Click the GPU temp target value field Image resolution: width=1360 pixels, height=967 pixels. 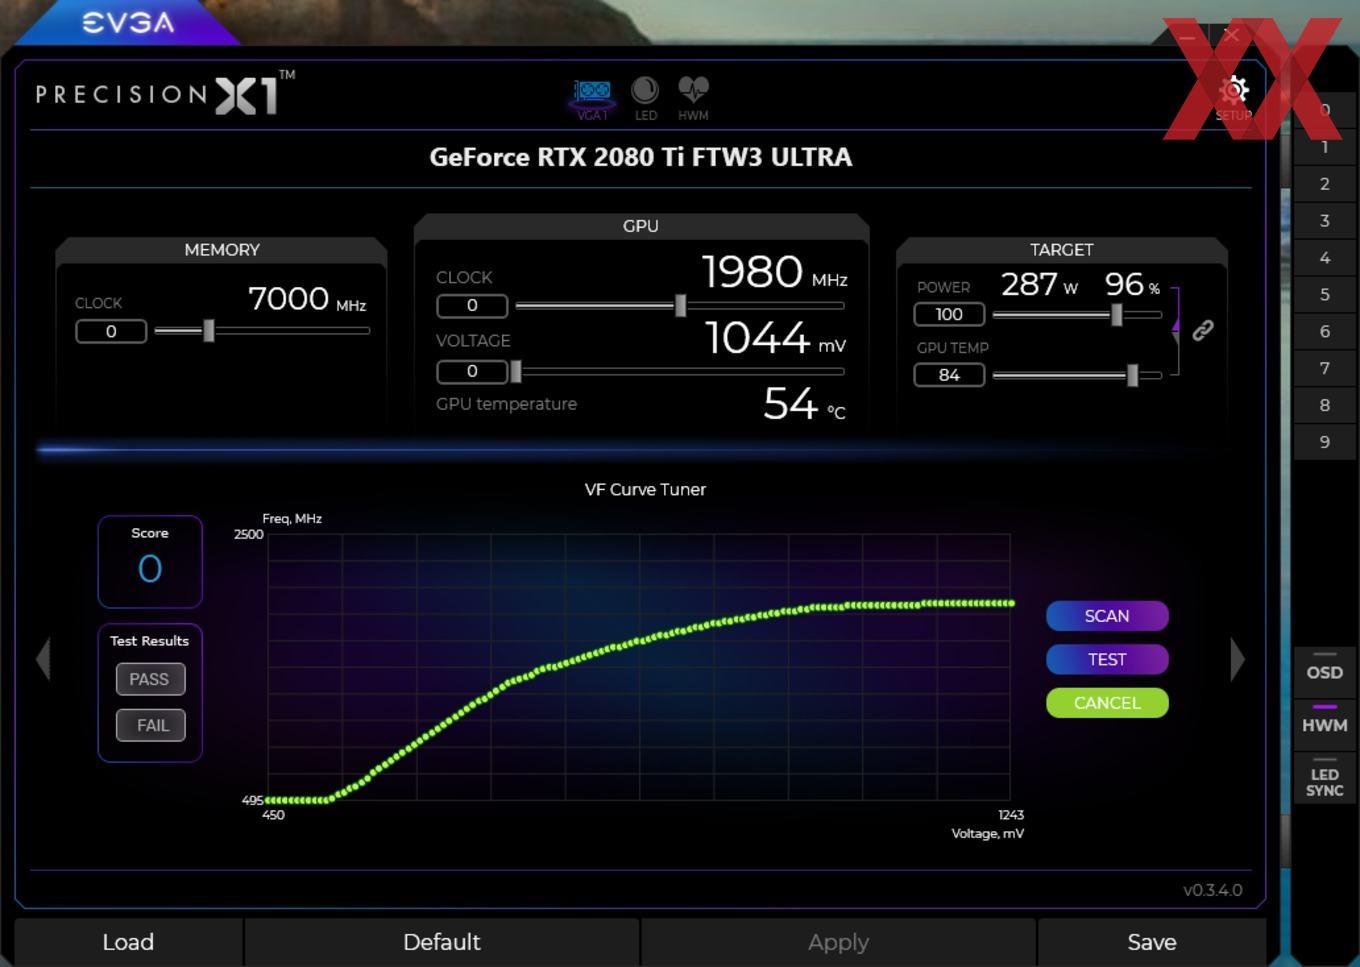click(x=949, y=375)
